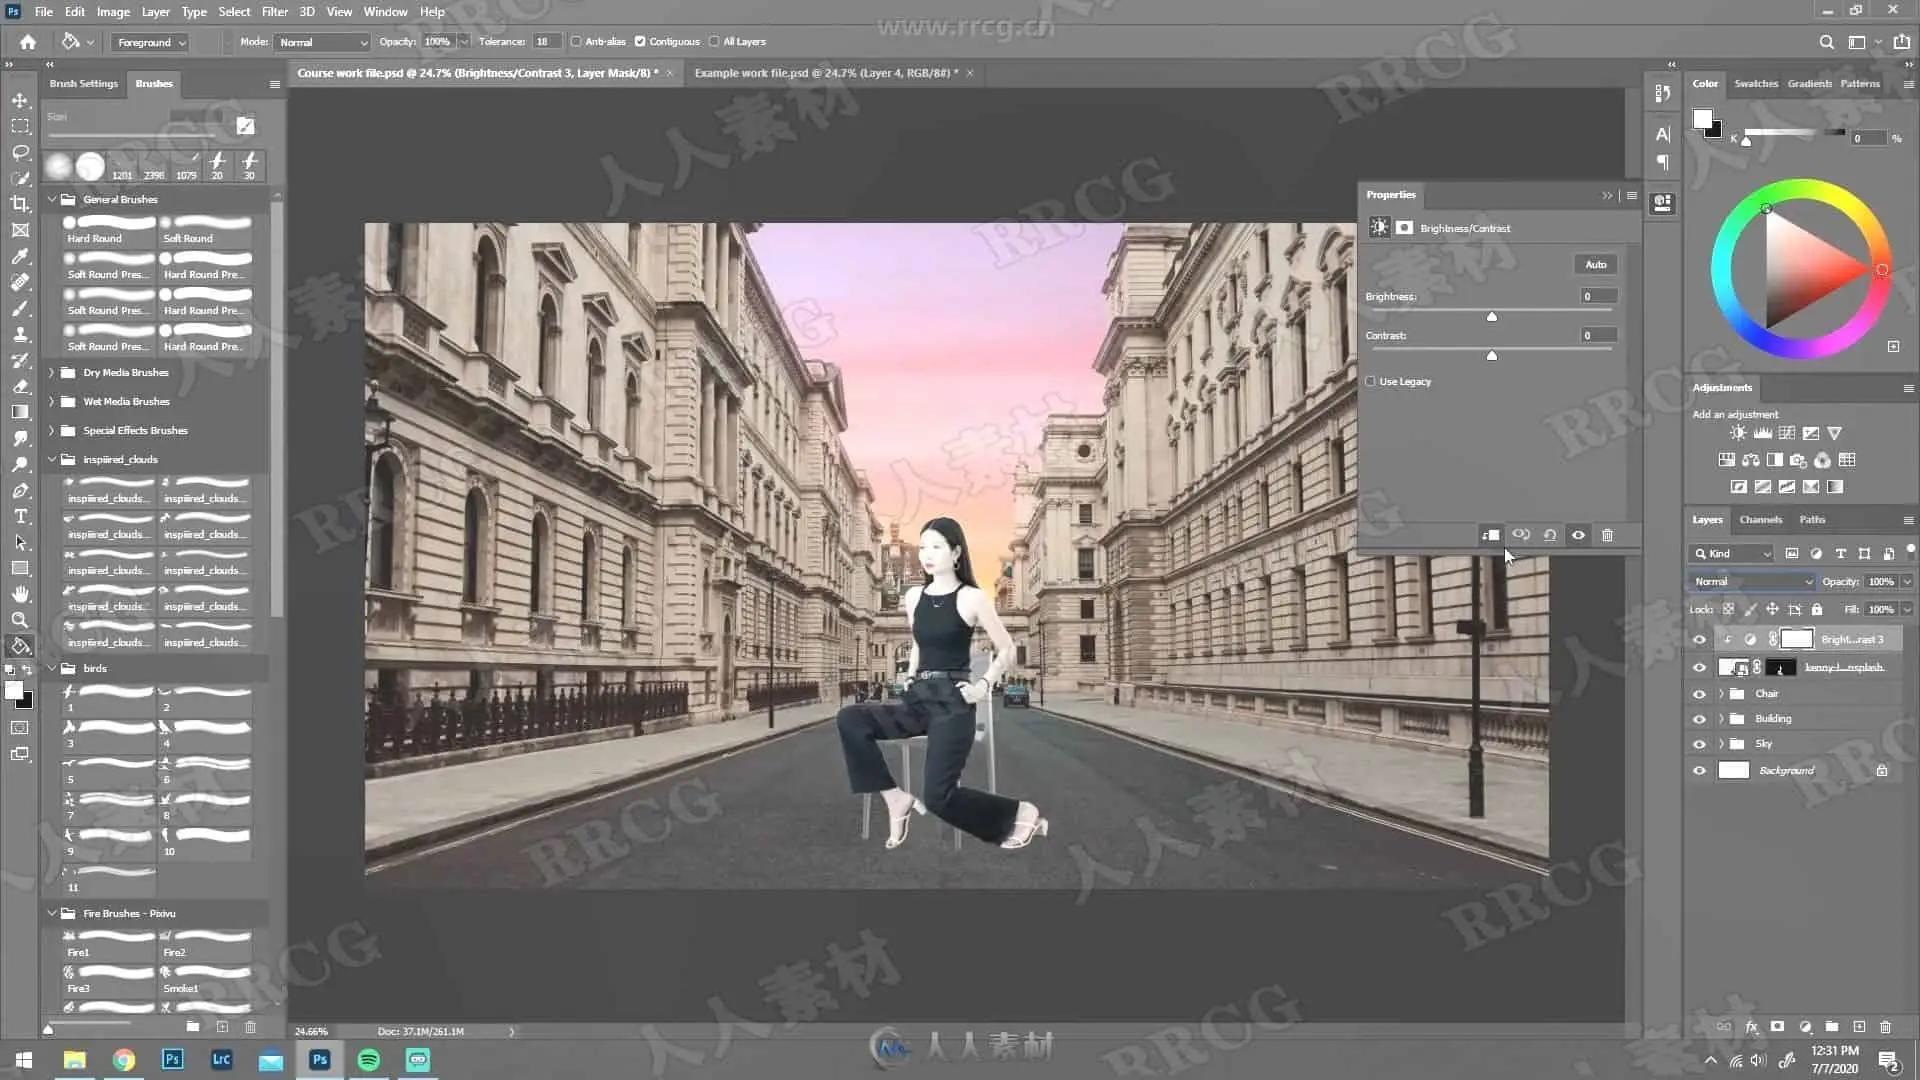The image size is (1920, 1080).
Task: Hide the Background layer
Action: [1699, 770]
